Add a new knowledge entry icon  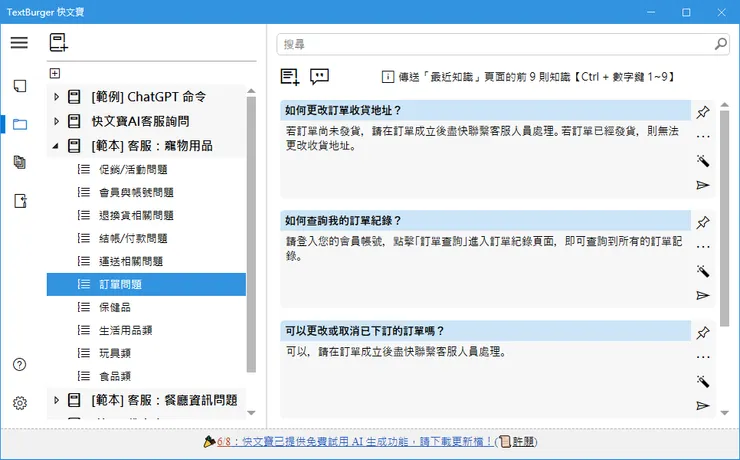point(290,76)
